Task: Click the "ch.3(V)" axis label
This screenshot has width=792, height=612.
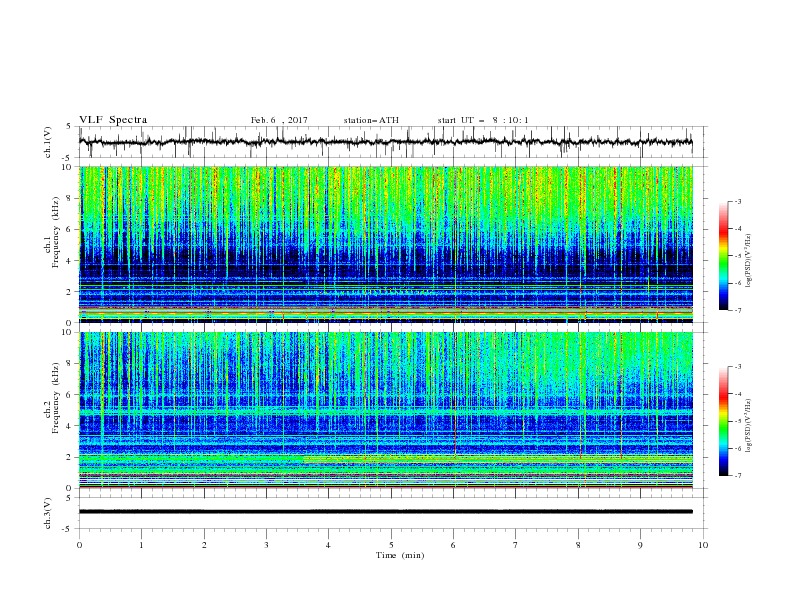Action: (48, 513)
